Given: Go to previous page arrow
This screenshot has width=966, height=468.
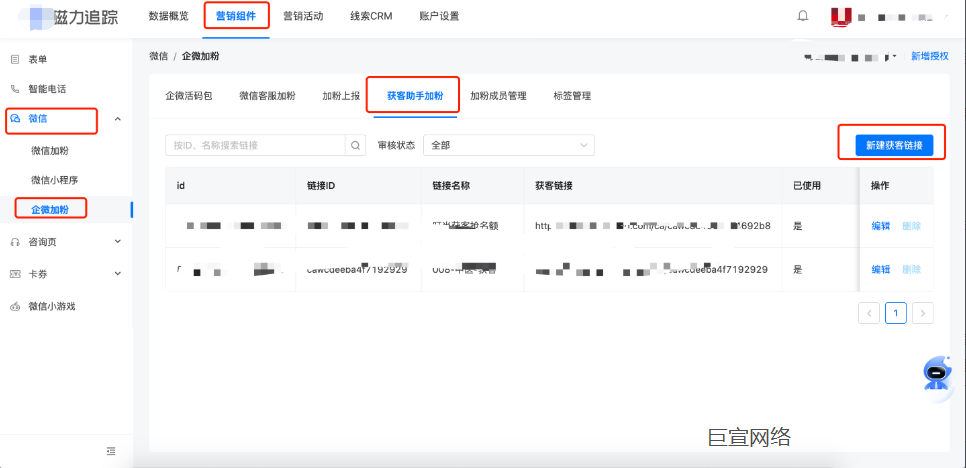Looking at the screenshot, I should tap(869, 313).
